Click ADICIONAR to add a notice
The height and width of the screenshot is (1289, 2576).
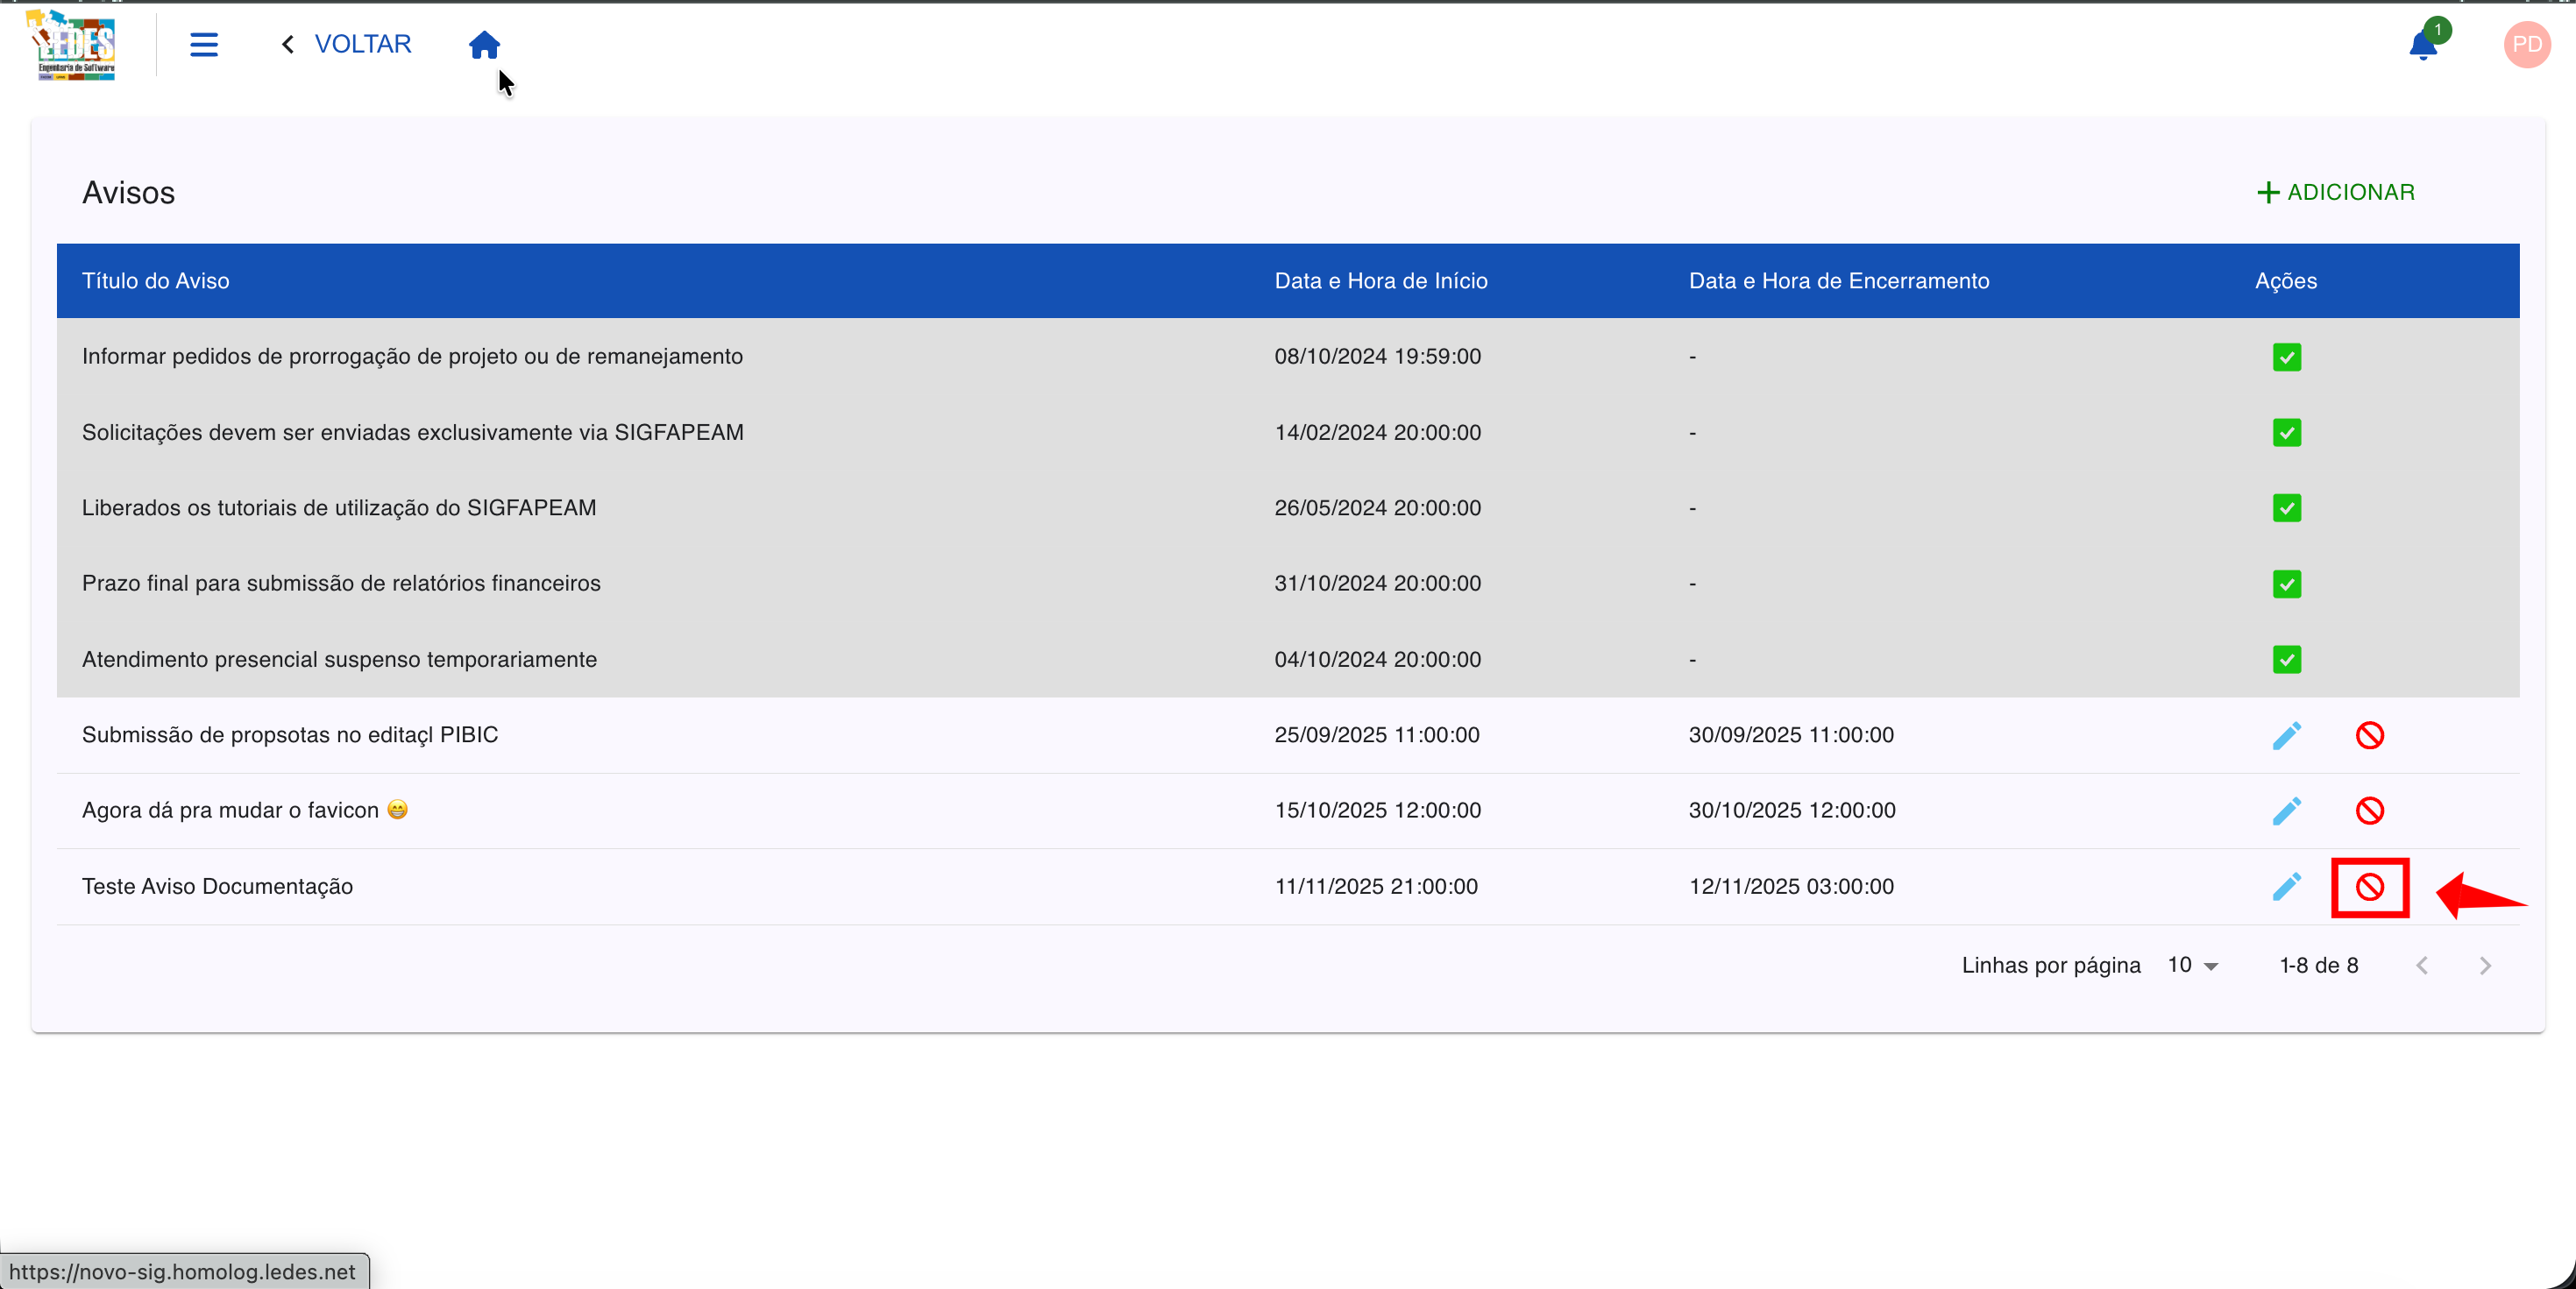point(2336,192)
